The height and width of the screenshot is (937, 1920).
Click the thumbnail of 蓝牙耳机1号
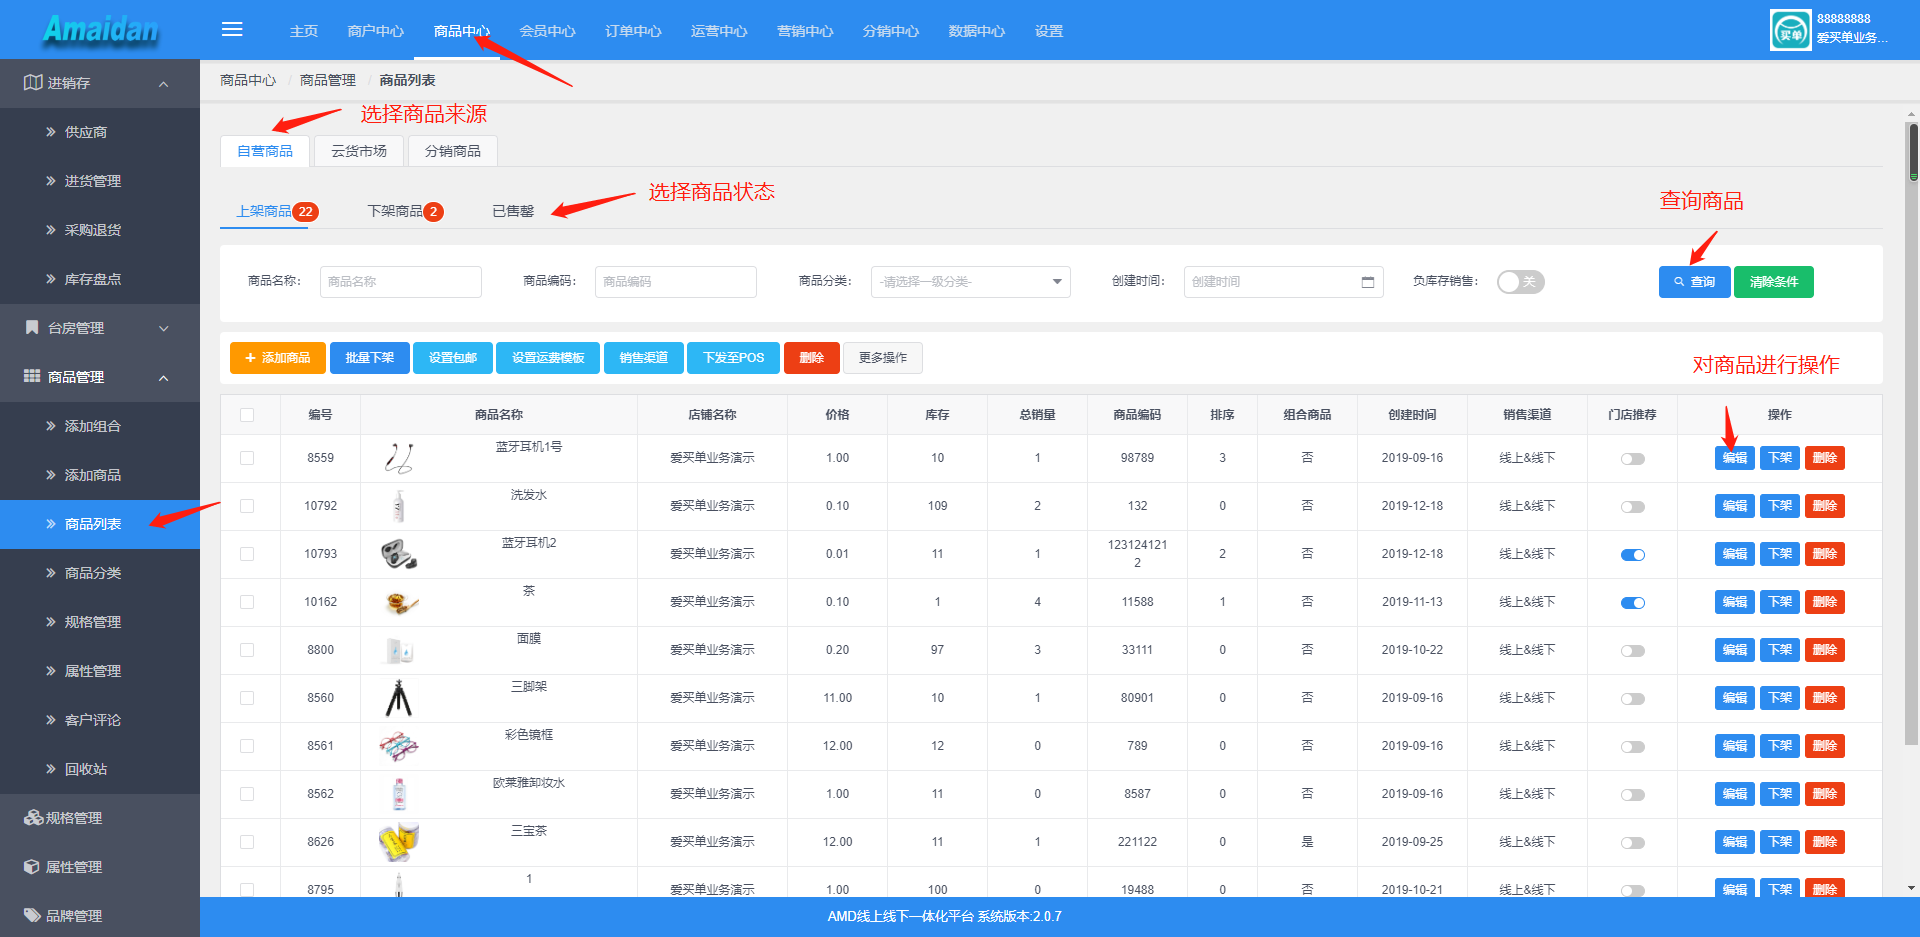click(x=399, y=459)
